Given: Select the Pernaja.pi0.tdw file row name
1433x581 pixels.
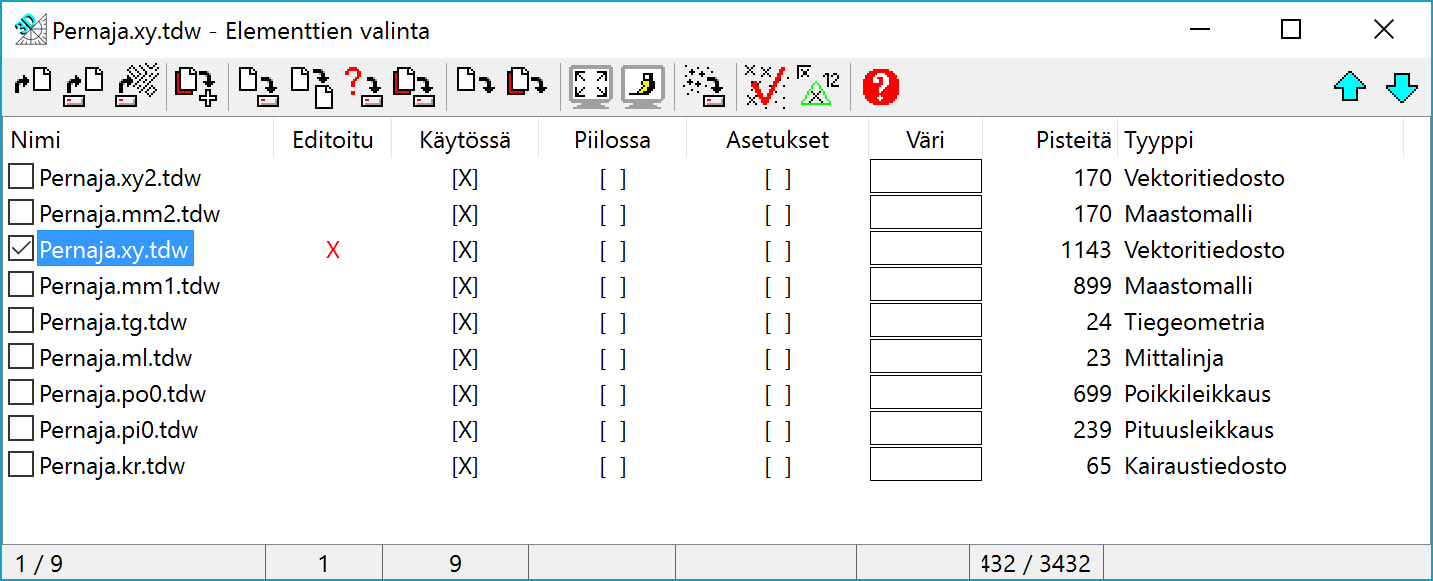Looking at the screenshot, I should coord(118,430).
